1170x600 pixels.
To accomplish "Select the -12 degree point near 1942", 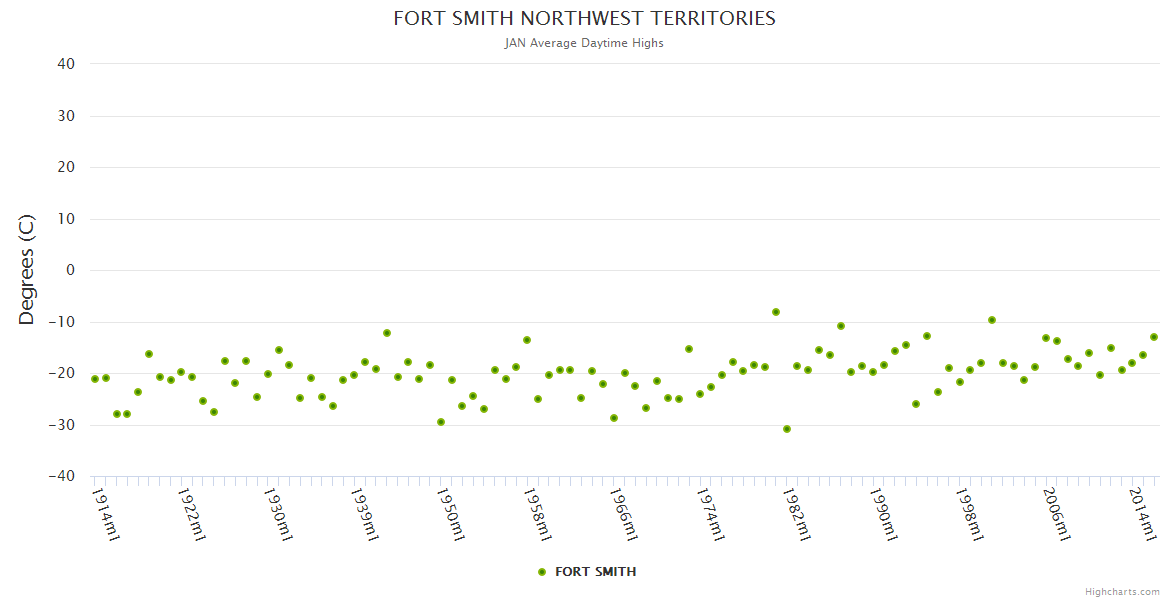I will 387,333.
